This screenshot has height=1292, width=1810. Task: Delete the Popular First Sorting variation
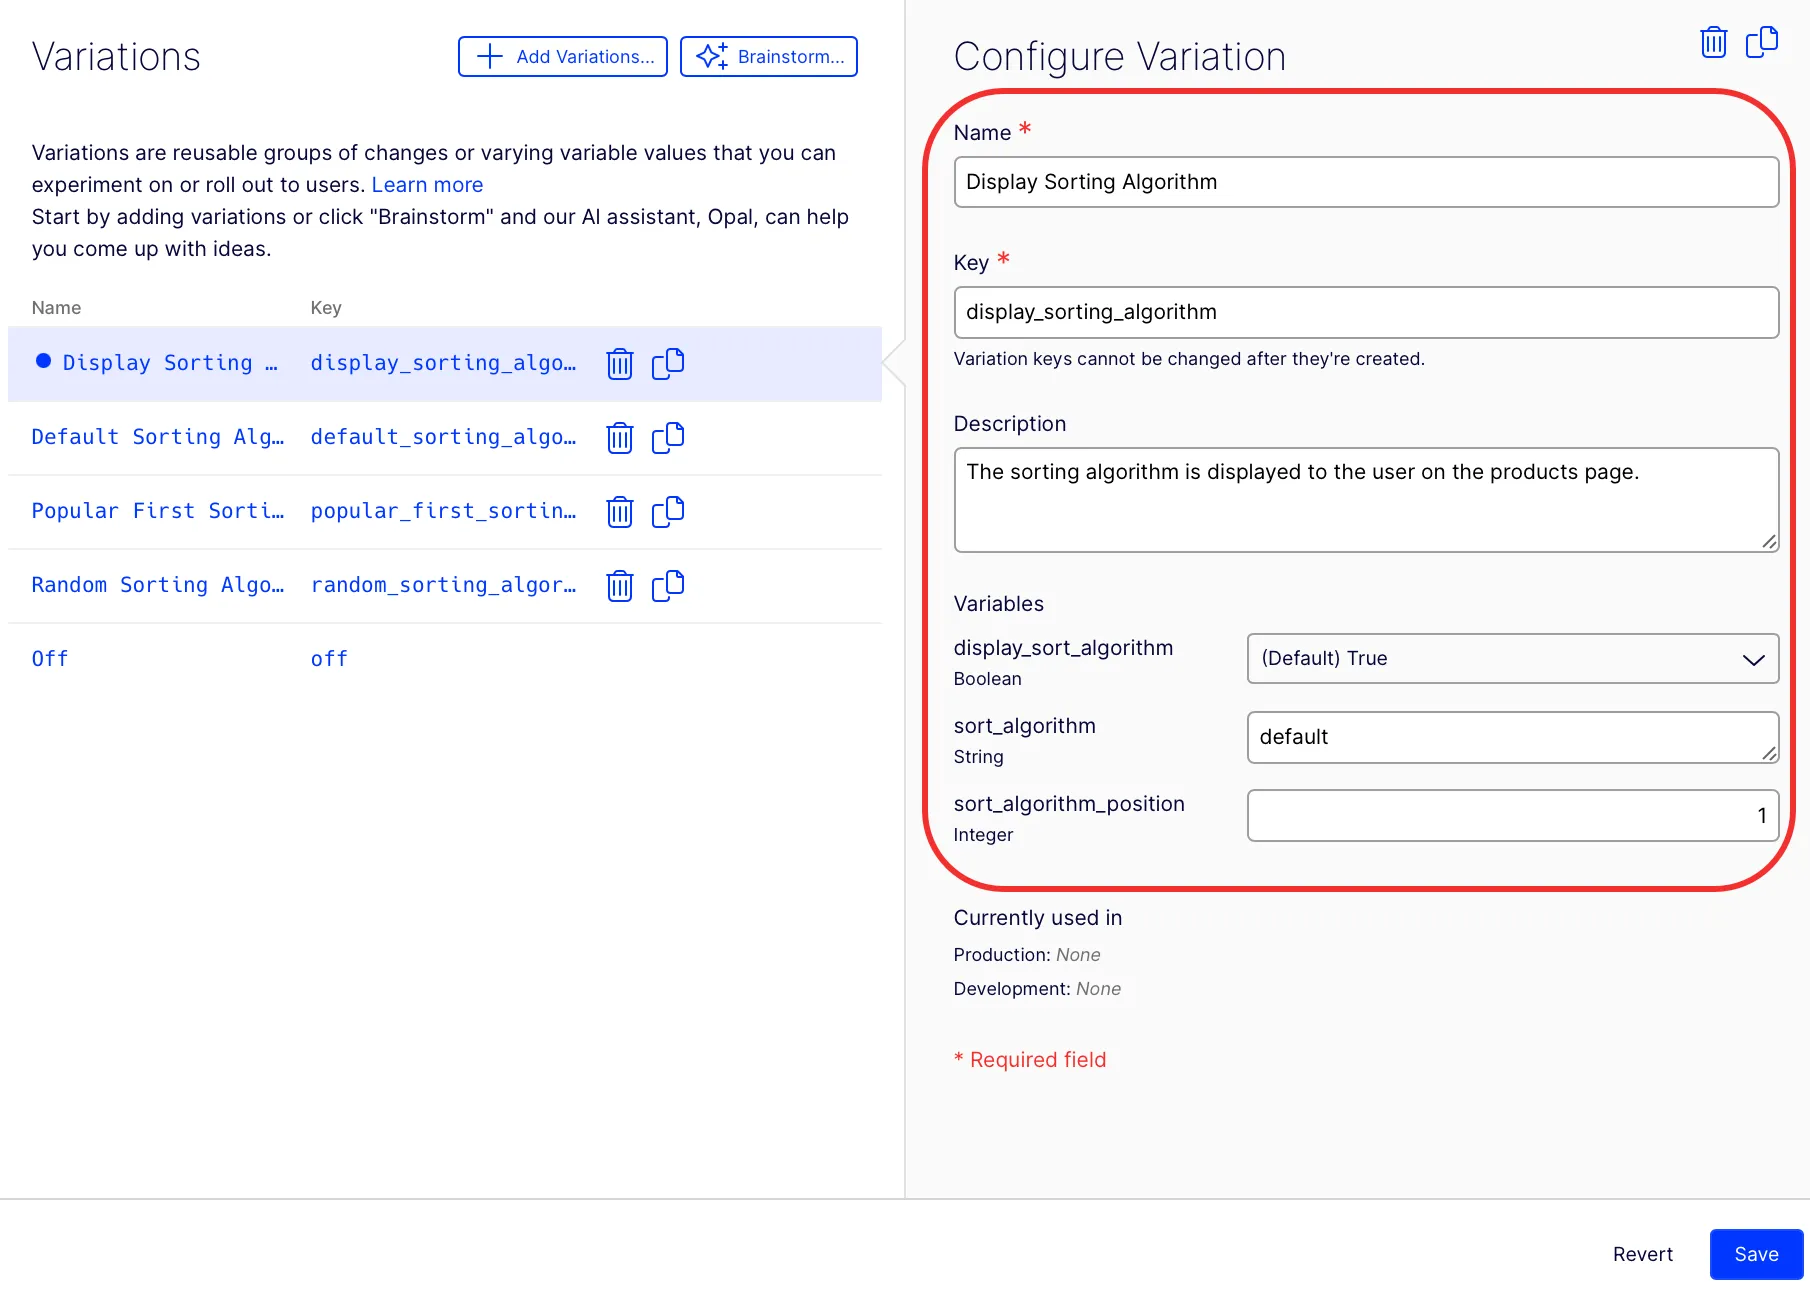620,512
